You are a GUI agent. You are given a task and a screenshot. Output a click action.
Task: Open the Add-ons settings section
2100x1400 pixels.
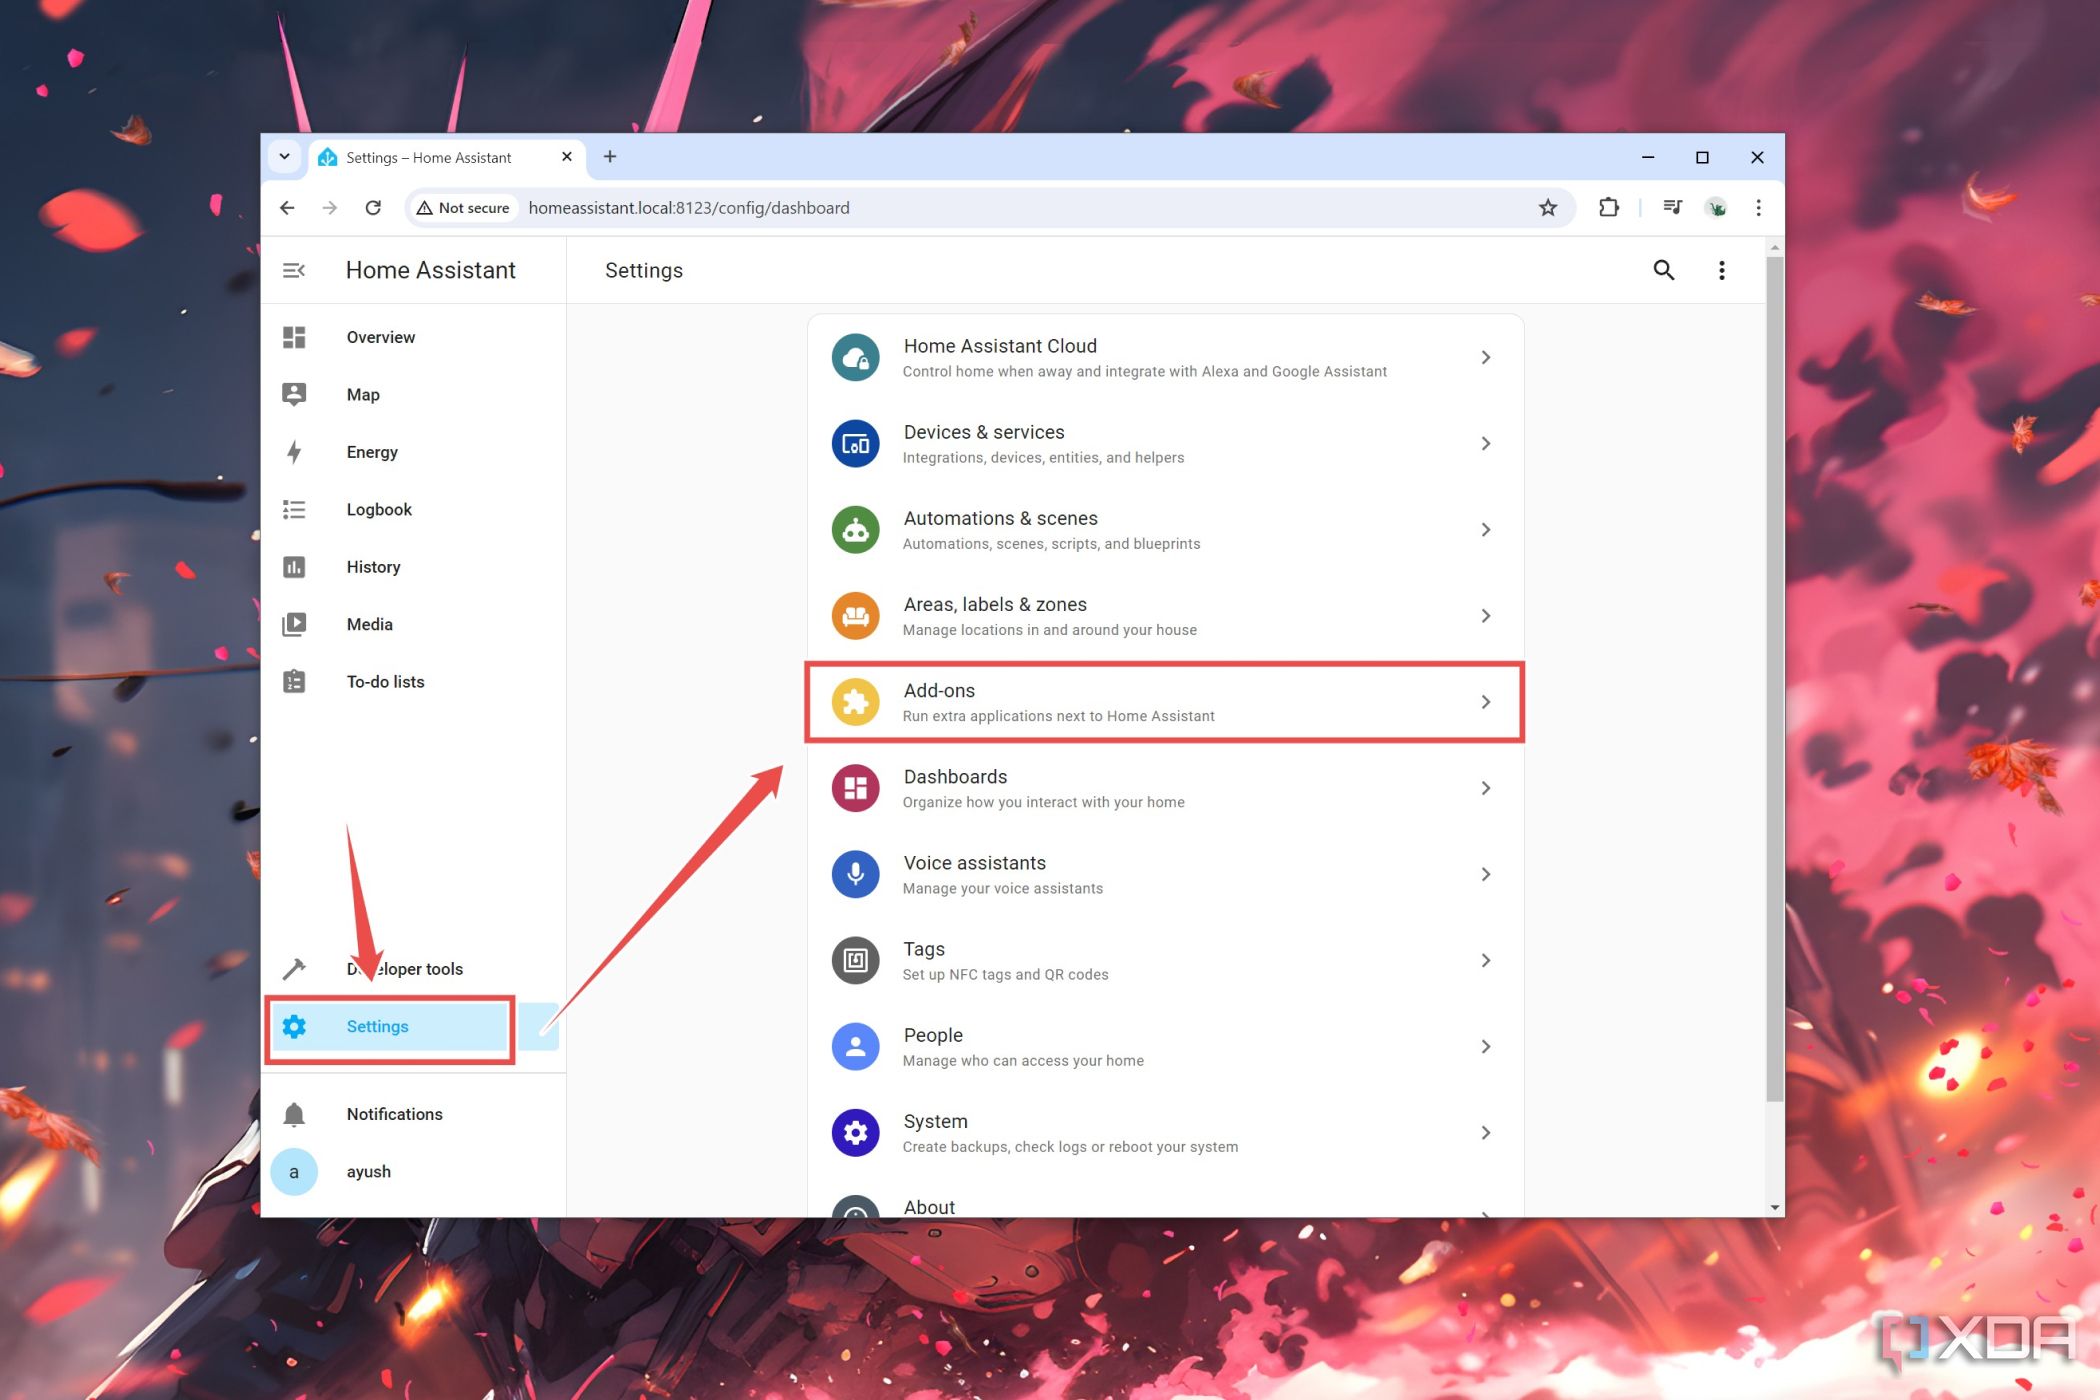pyautogui.click(x=1164, y=702)
